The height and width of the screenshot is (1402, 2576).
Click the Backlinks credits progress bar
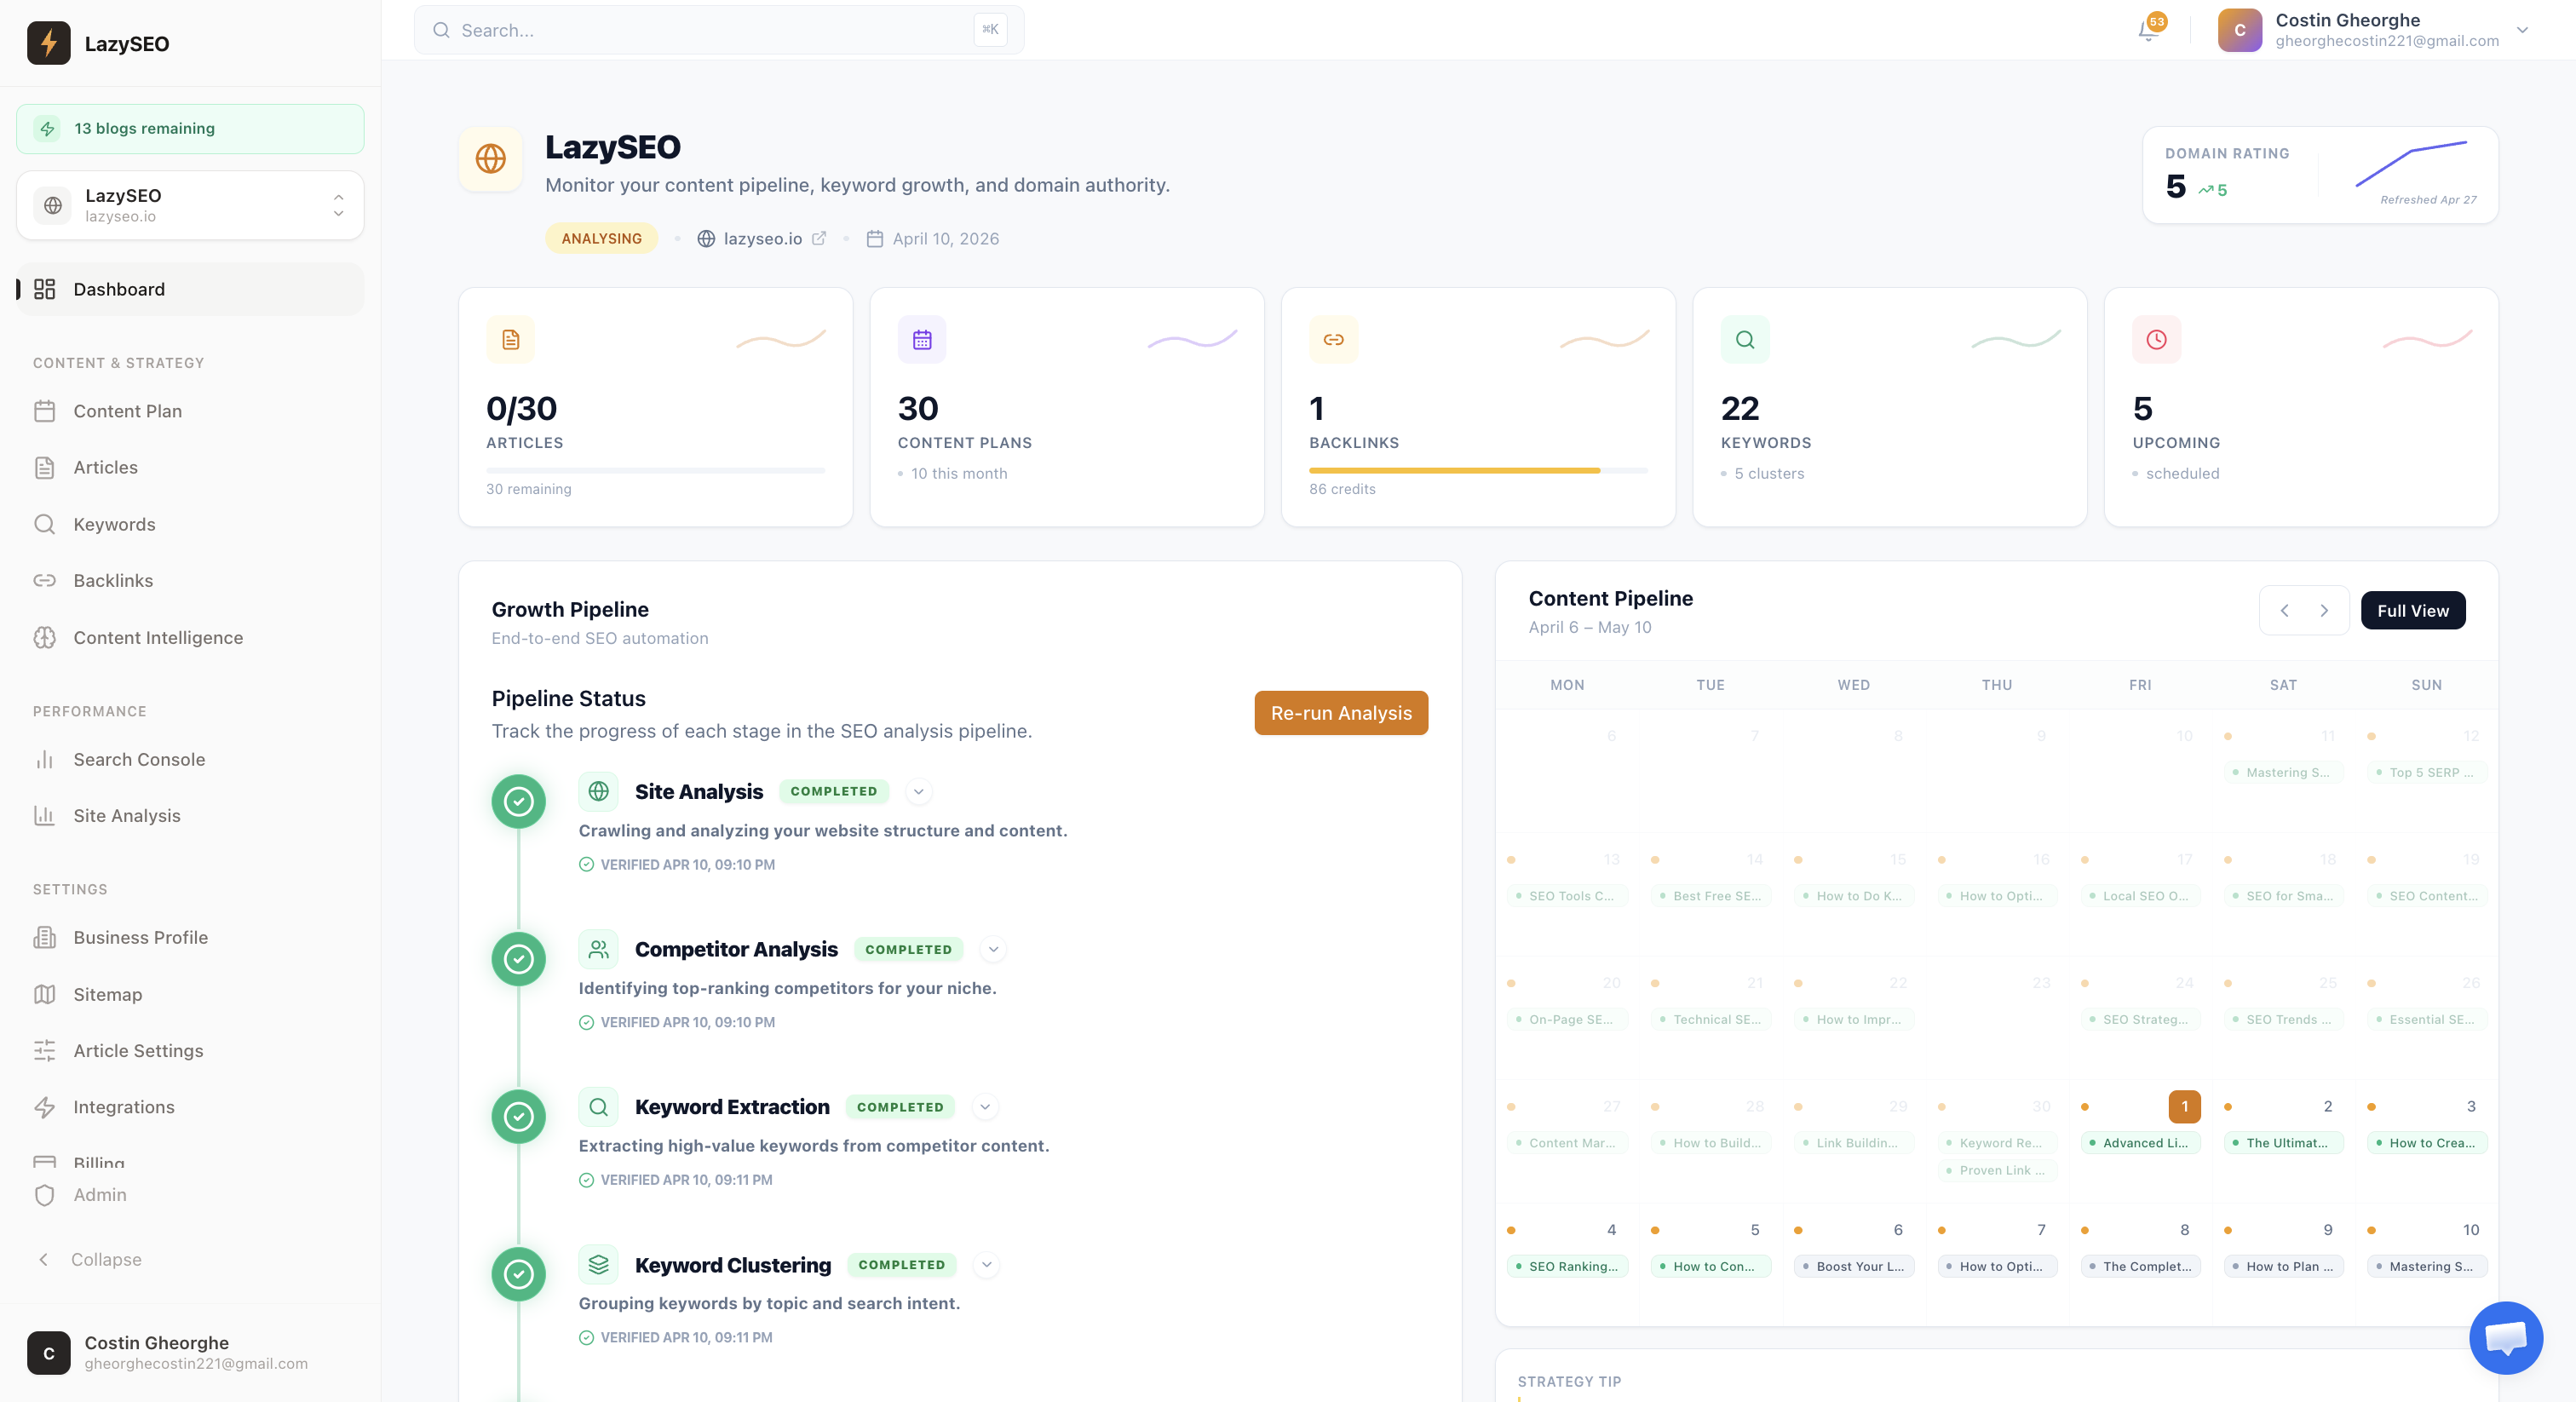click(x=1478, y=470)
